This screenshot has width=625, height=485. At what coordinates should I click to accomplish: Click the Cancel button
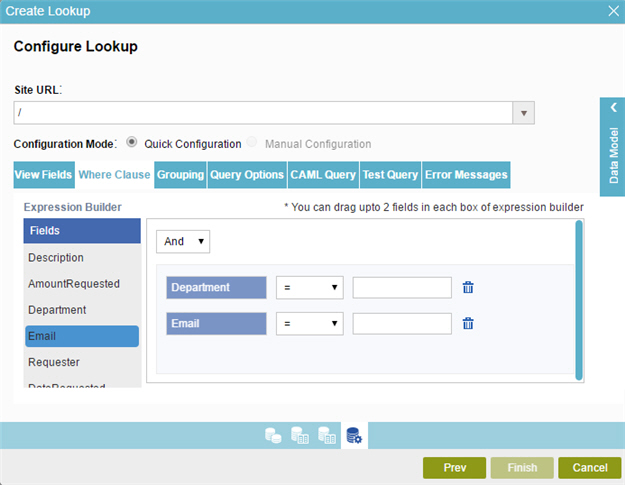coord(589,467)
